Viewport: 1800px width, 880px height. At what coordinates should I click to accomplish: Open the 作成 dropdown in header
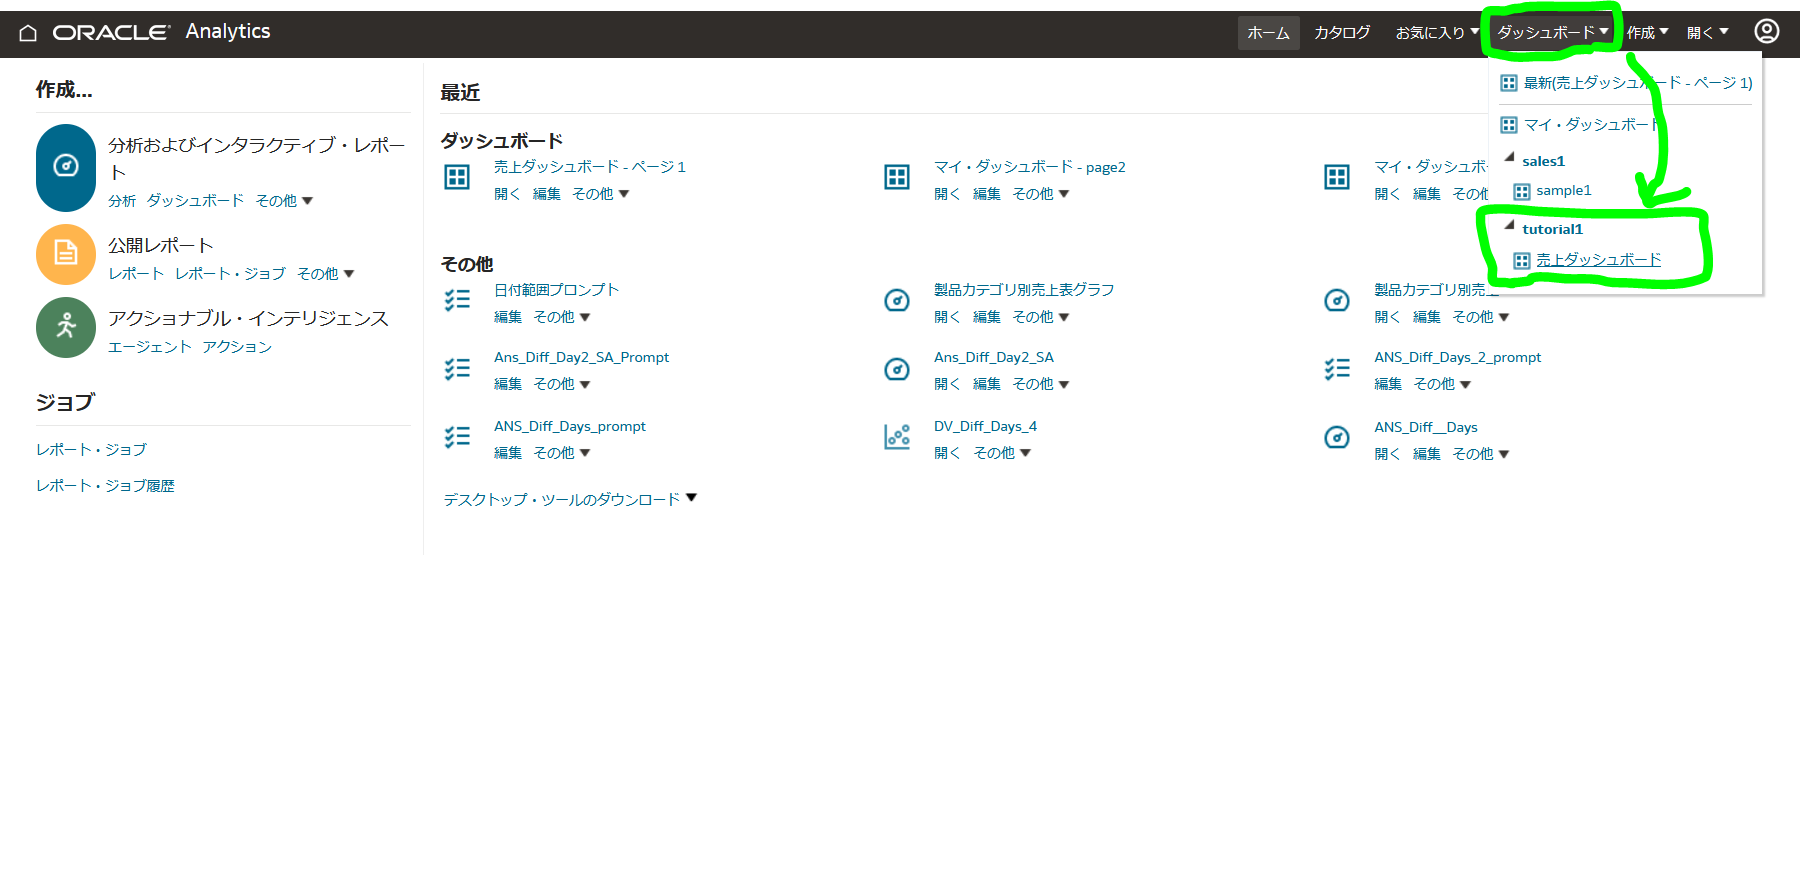[x=1647, y=33]
